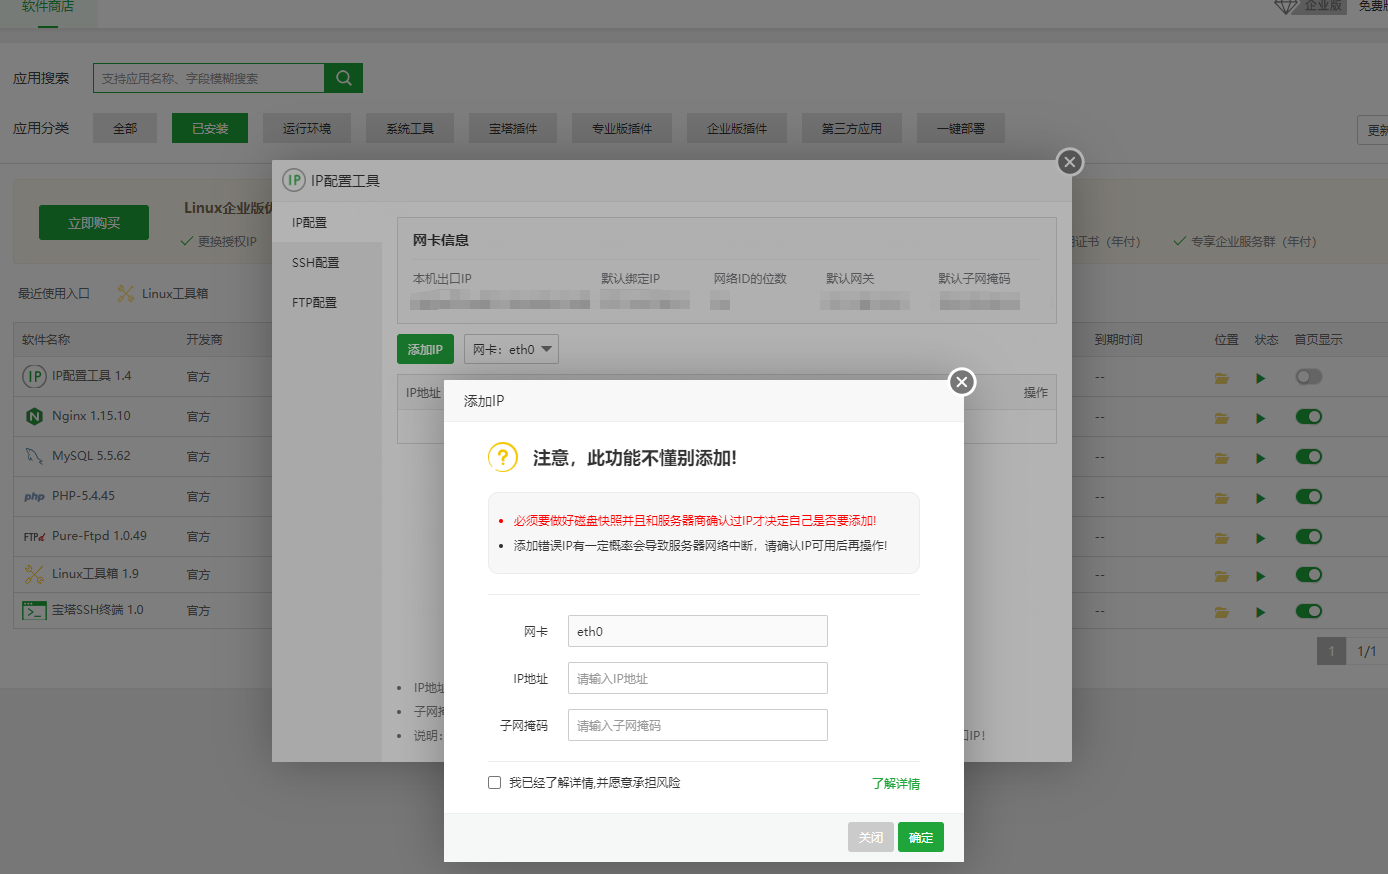Select the 已安装 category tab
1388x874 pixels.
point(210,128)
